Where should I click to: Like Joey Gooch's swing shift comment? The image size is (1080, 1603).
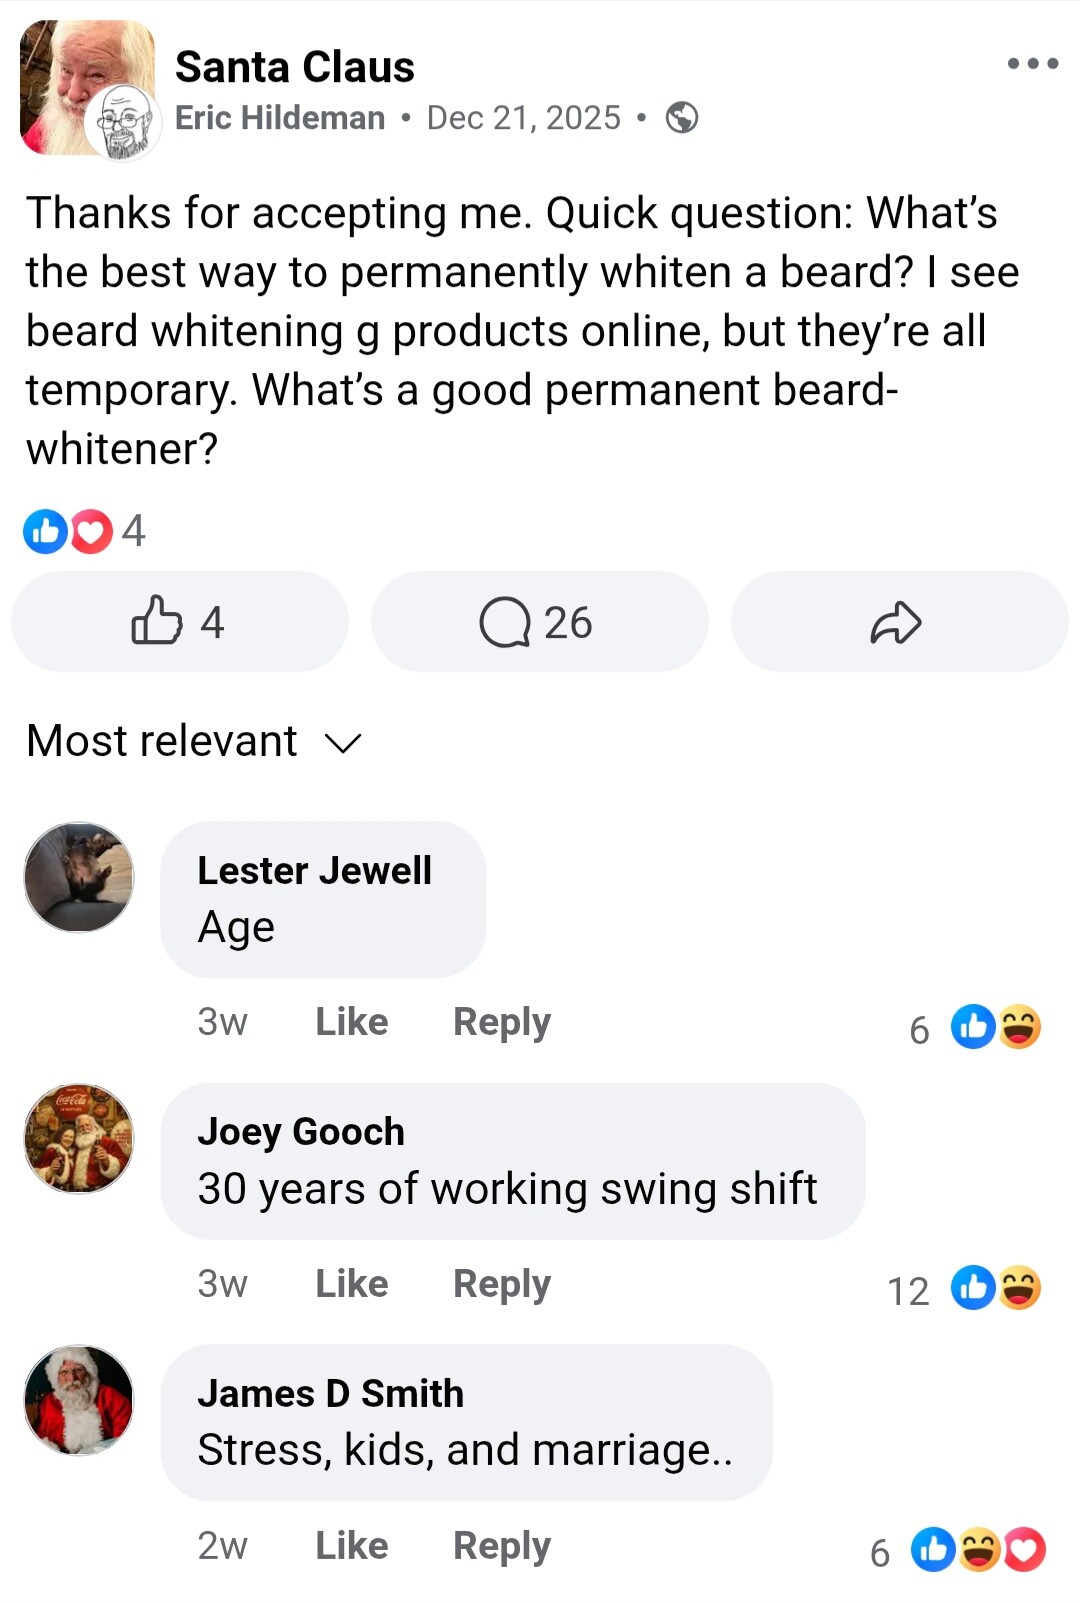(x=351, y=1284)
